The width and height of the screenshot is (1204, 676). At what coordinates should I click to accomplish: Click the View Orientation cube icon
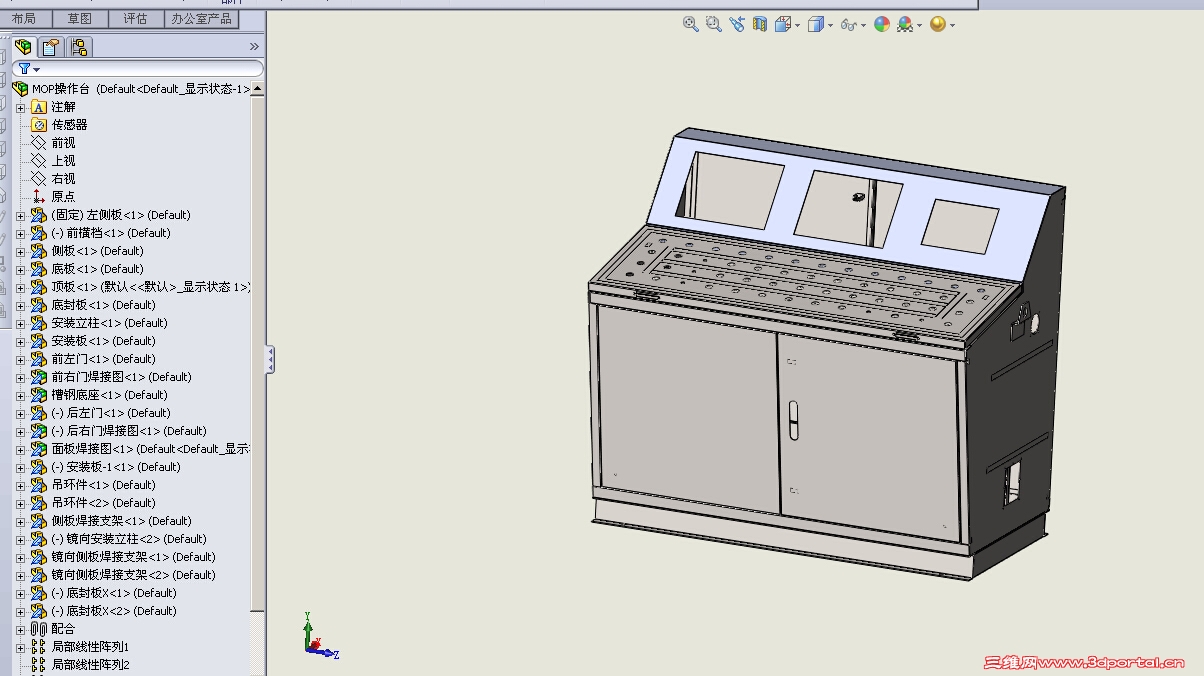click(x=783, y=24)
